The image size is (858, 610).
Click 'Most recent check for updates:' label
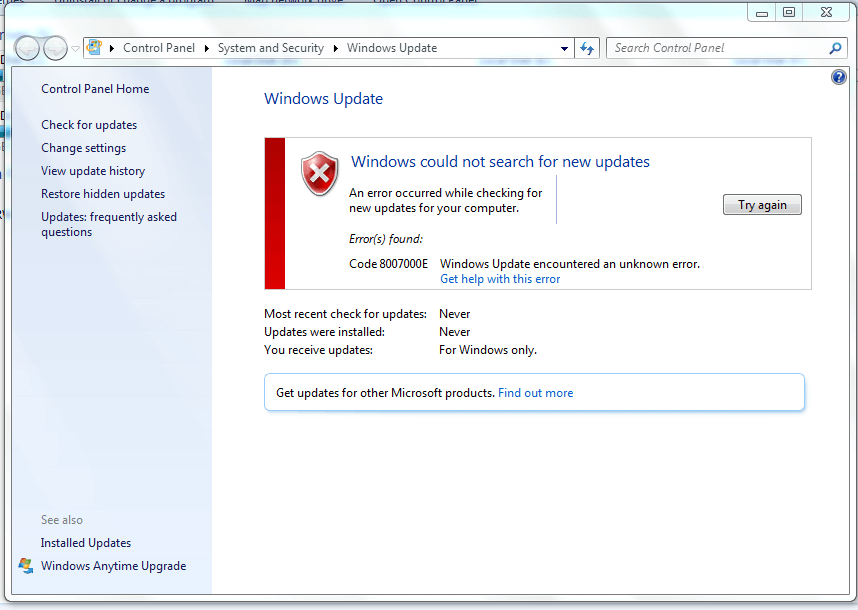click(x=345, y=313)
